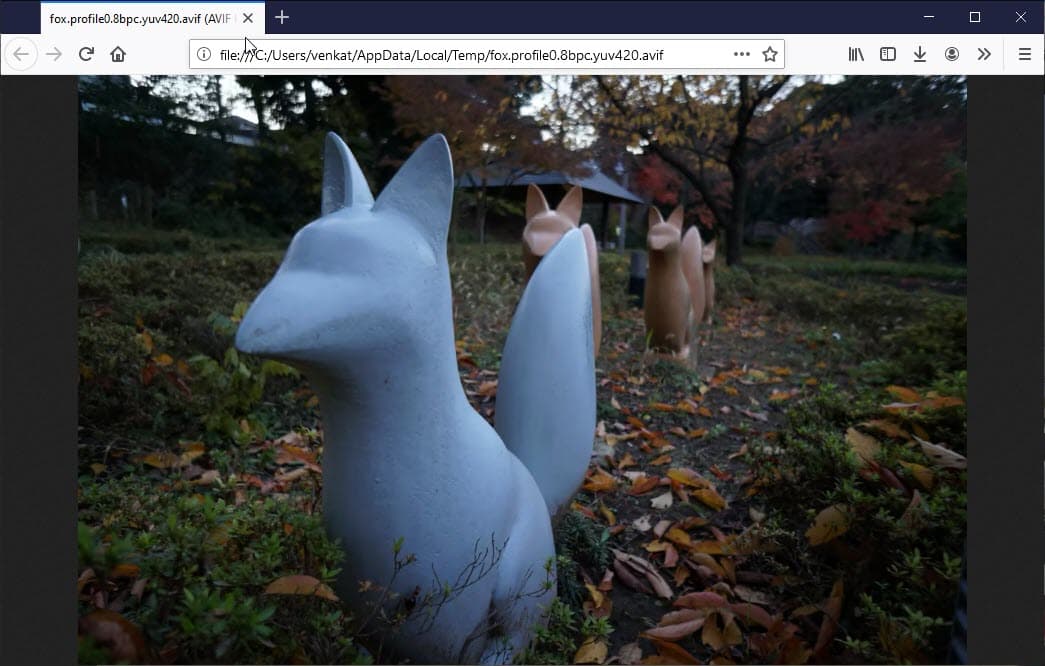Expand the more tools overflow chevron
Viewport: 1045px width, 666px height.
tap(984, 54)
